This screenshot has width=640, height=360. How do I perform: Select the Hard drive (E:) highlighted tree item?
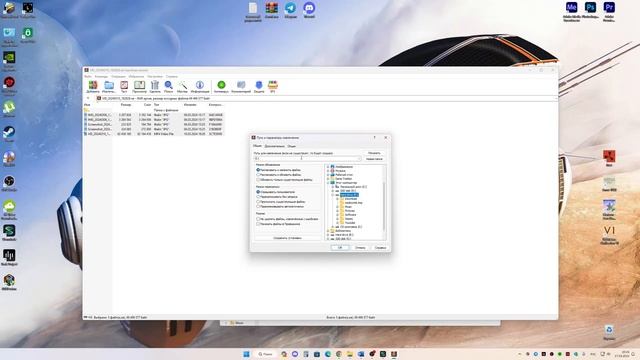pos(349,195)
